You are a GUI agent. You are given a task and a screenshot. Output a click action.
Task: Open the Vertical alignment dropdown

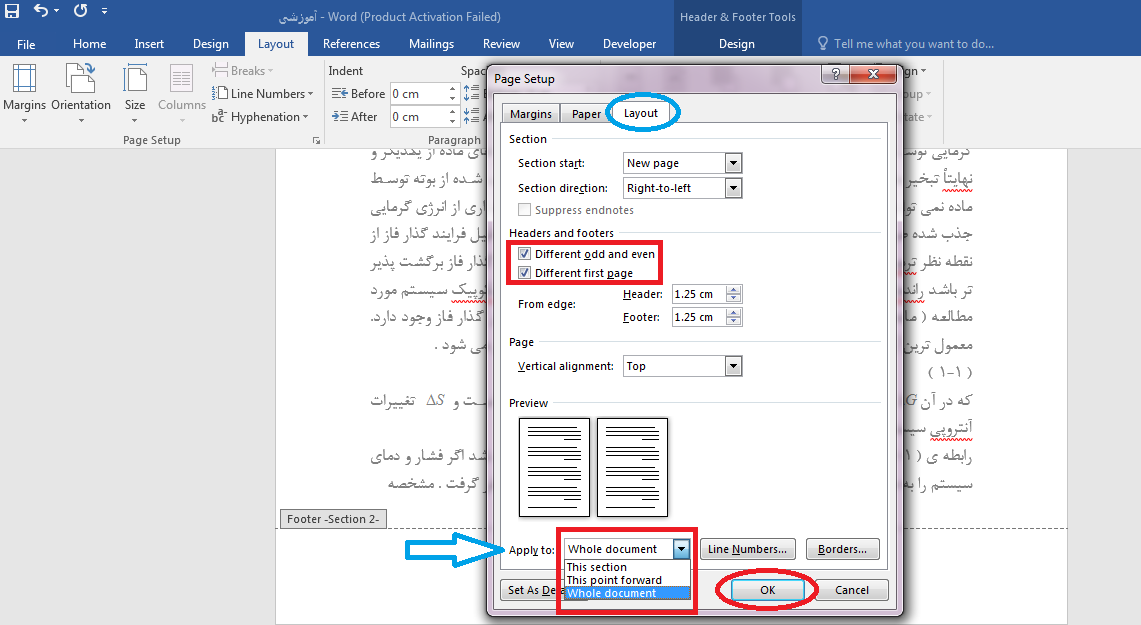(x=733, y=366)
